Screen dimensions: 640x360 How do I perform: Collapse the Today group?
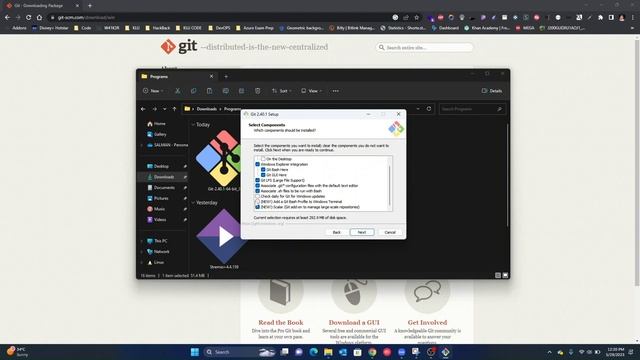coord(193,124)
